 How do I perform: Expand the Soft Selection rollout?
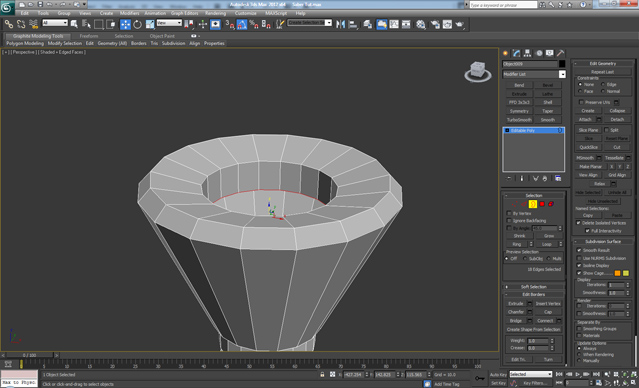[x=533, y=287]
